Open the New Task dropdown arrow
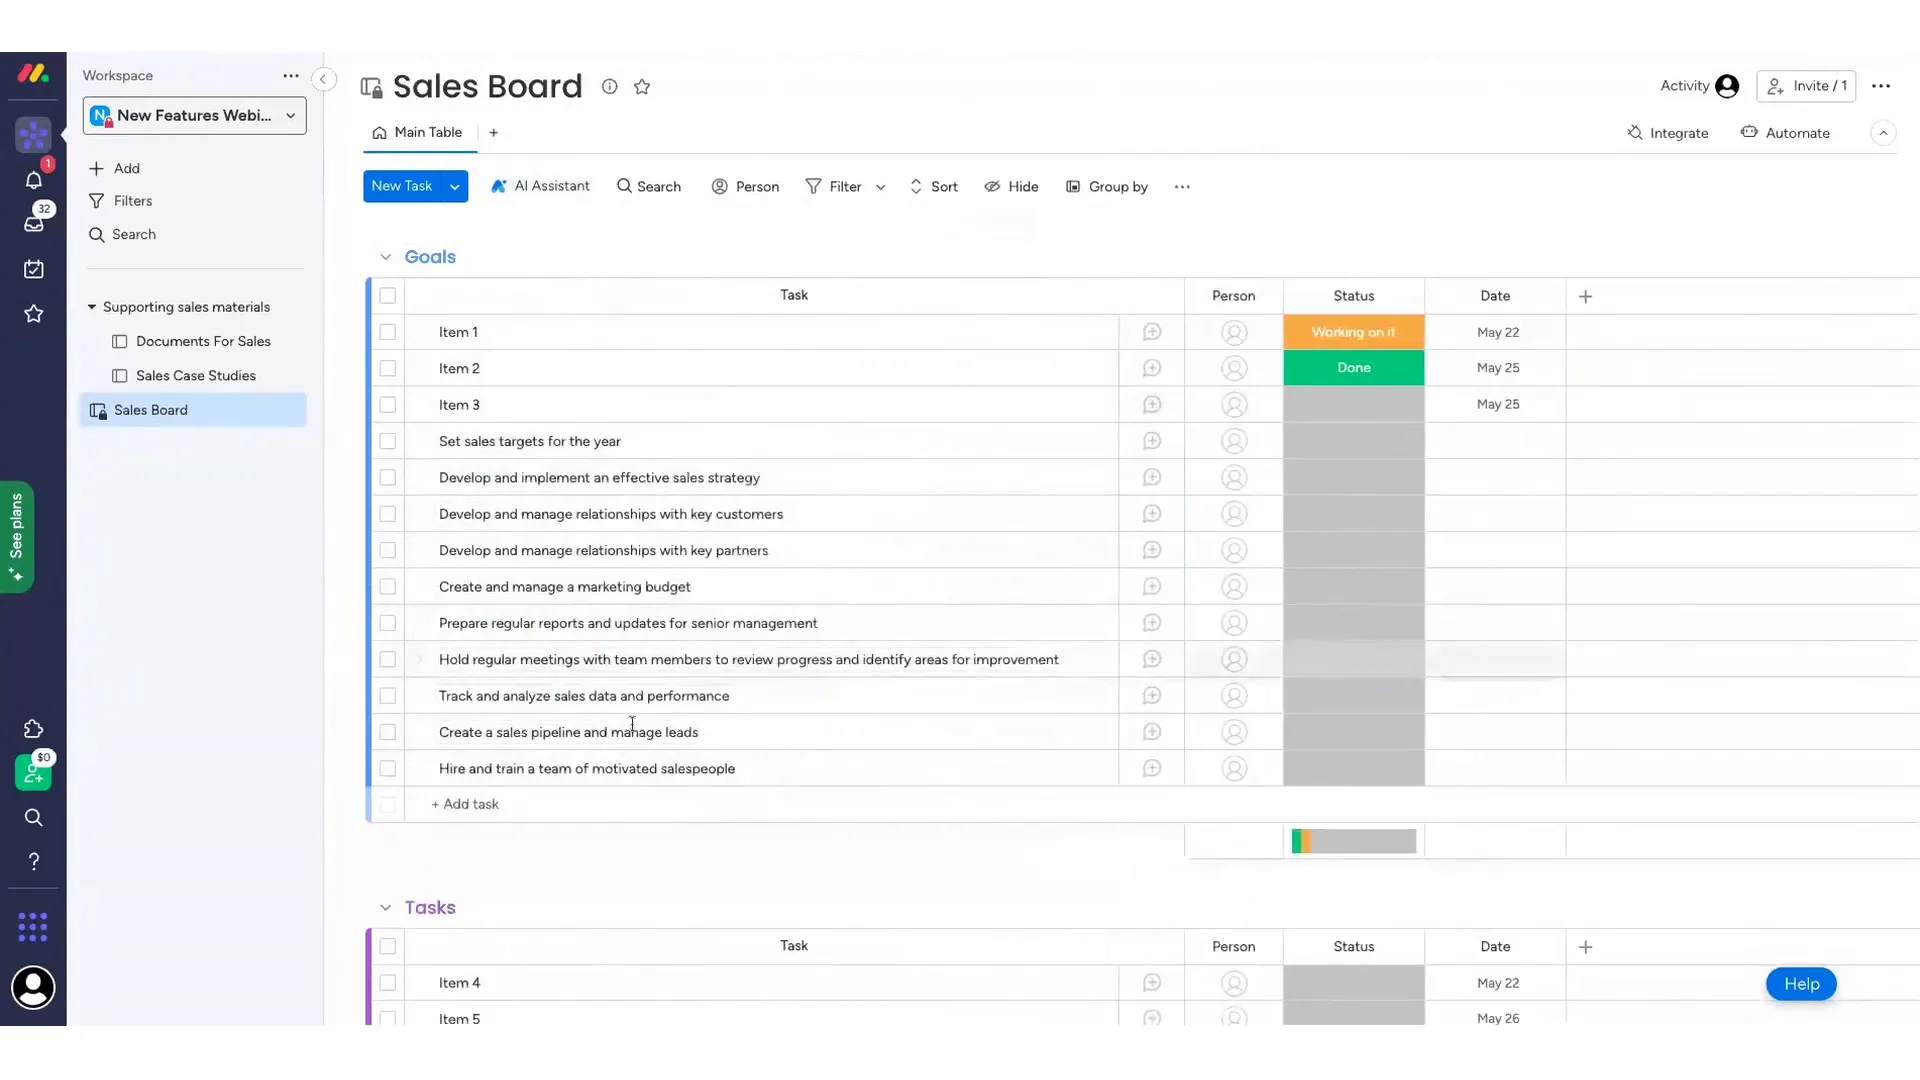This screenshot has width=1920, height=1080. pyautogui.click(x=455, y=187)
